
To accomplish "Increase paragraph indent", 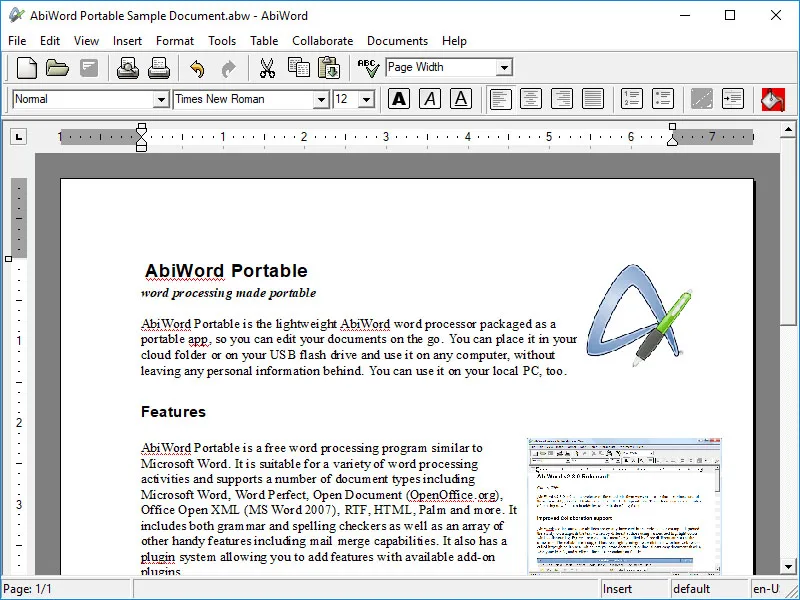I will coord(733,99).
